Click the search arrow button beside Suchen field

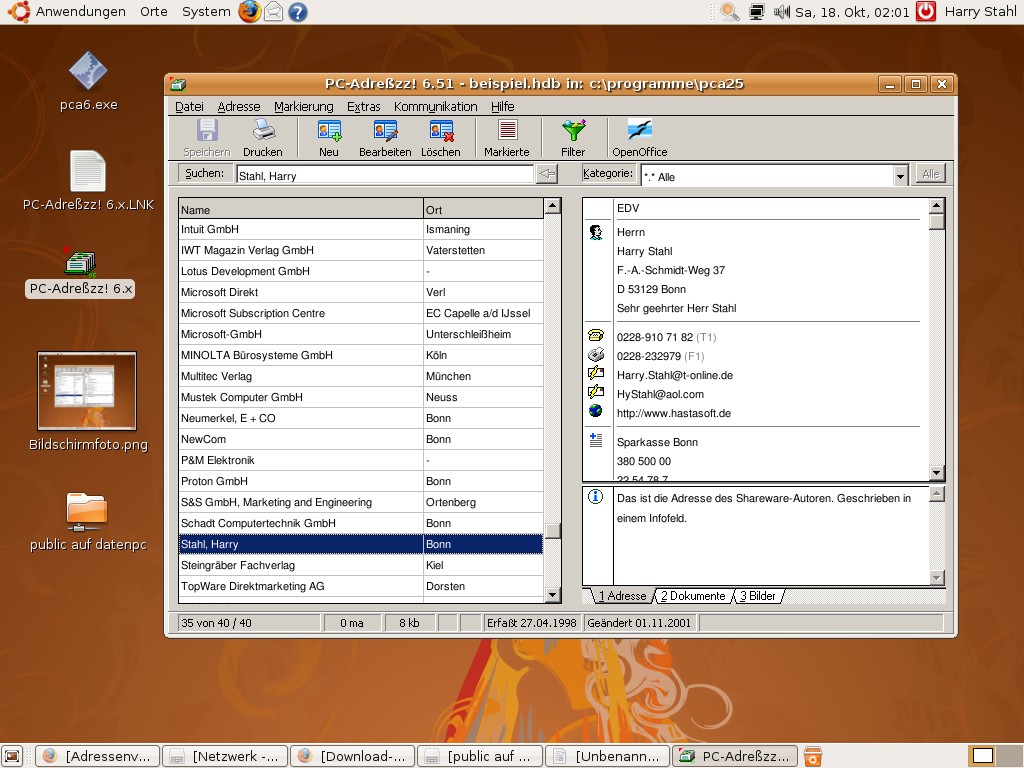point(547,174)
